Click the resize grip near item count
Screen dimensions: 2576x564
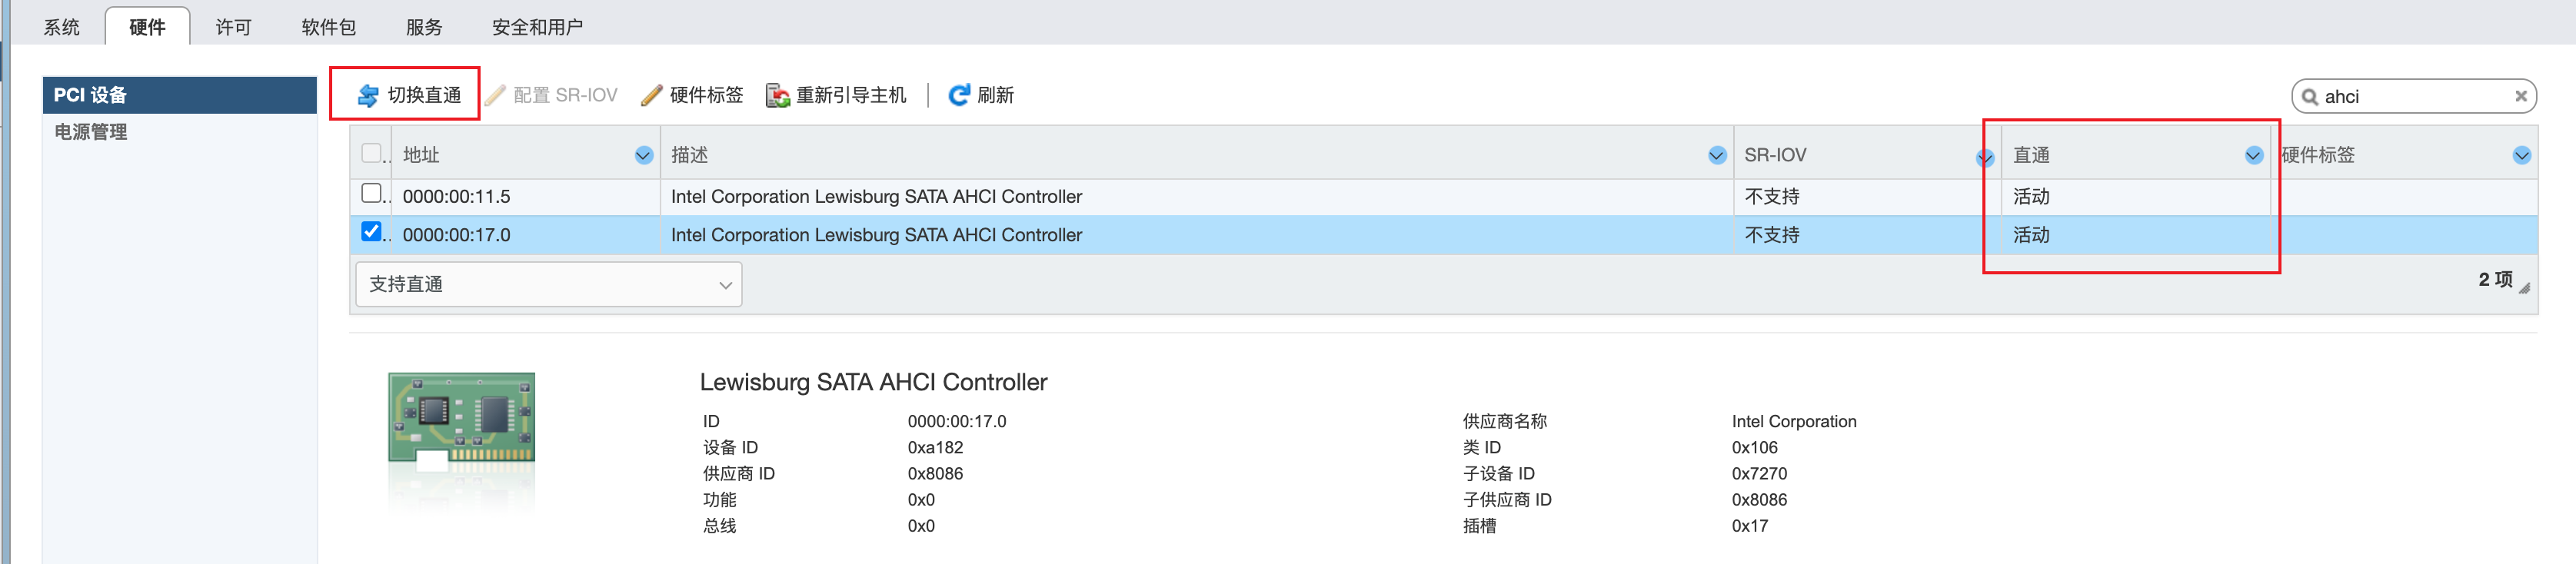click(x=2524, y=288)
